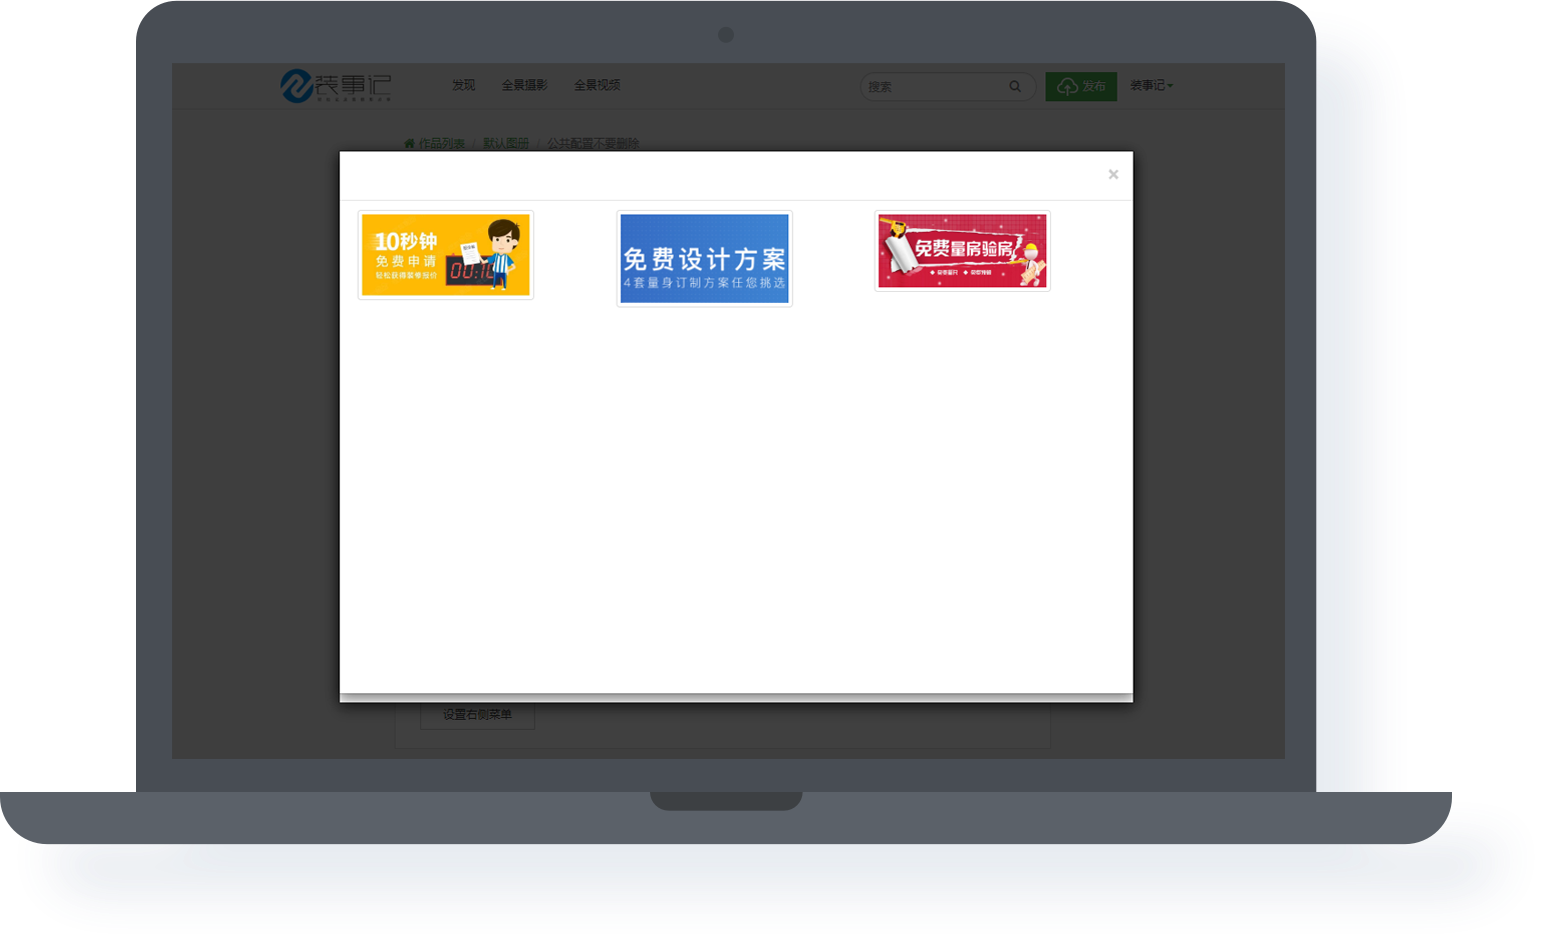Navigate to the 默认图册 breadcrumb link
The image size is (1550, 944).
pyautogui.click(x=505, y=144)
